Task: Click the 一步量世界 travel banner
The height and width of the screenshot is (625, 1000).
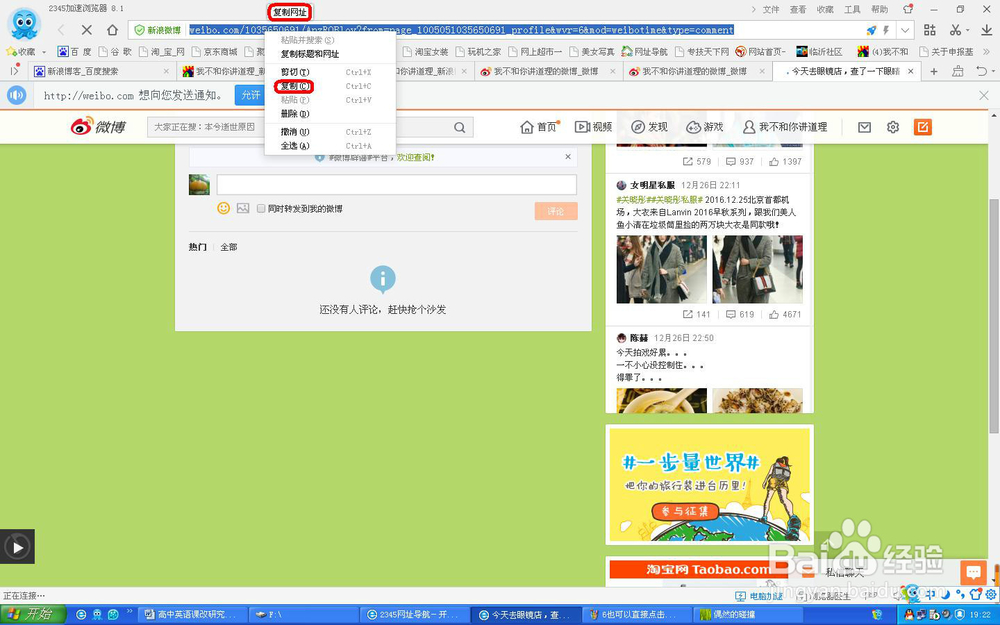Action: [x=709, y=485]
